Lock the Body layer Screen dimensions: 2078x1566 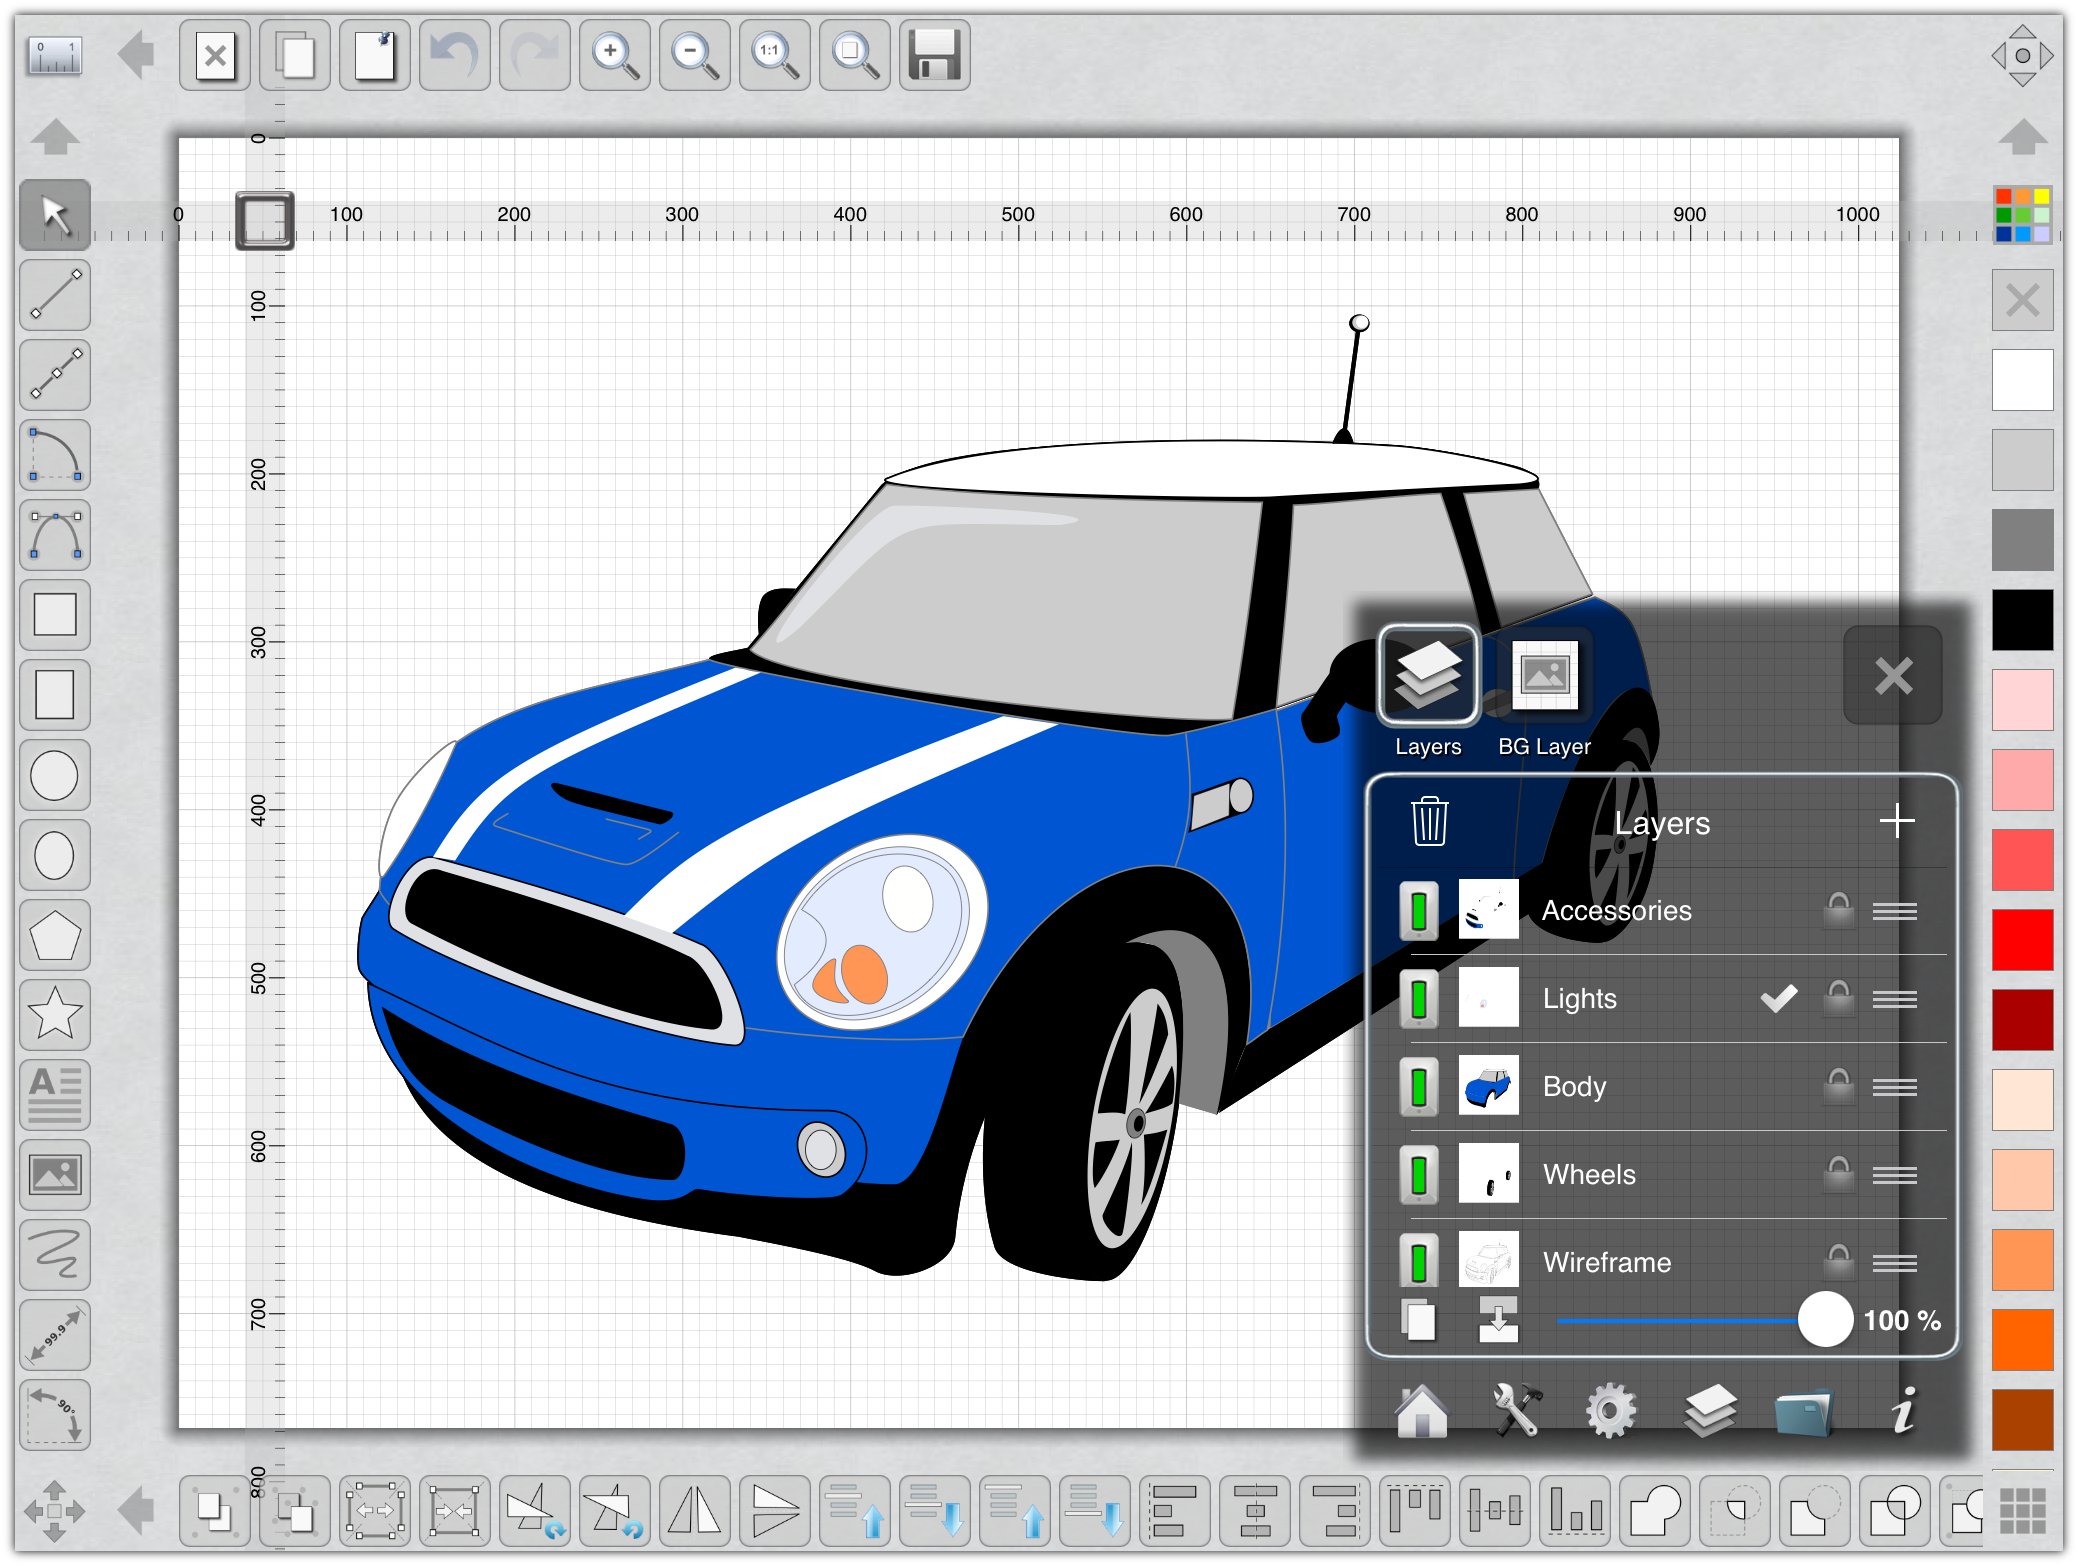point(1838,1086)
